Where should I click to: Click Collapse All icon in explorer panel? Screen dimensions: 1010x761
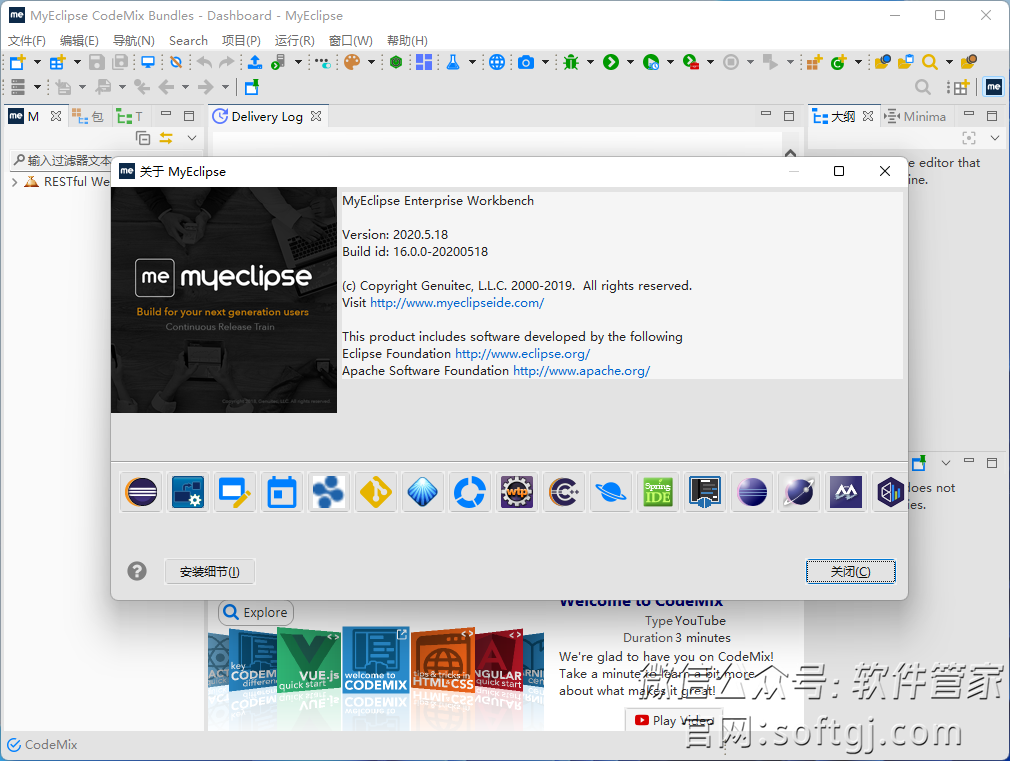143,137
